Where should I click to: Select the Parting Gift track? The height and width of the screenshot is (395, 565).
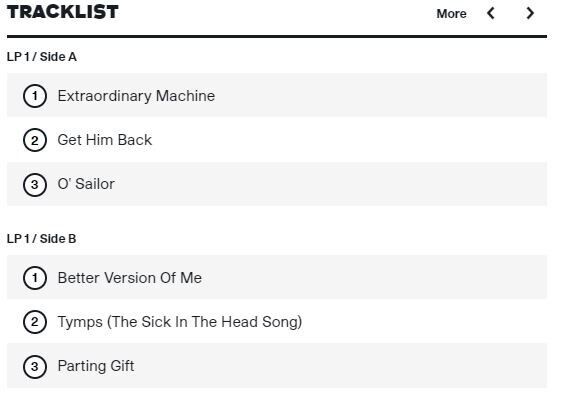[96, 366]
